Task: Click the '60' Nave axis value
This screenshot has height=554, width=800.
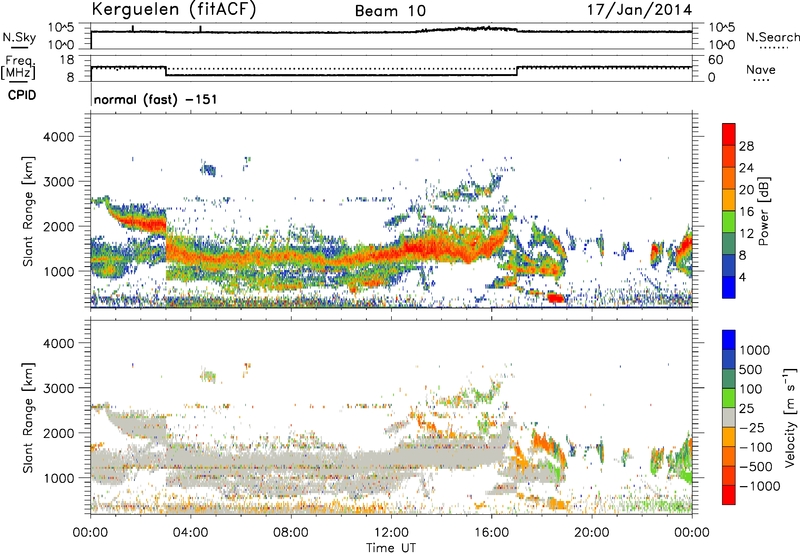Action: pos(715,60)
